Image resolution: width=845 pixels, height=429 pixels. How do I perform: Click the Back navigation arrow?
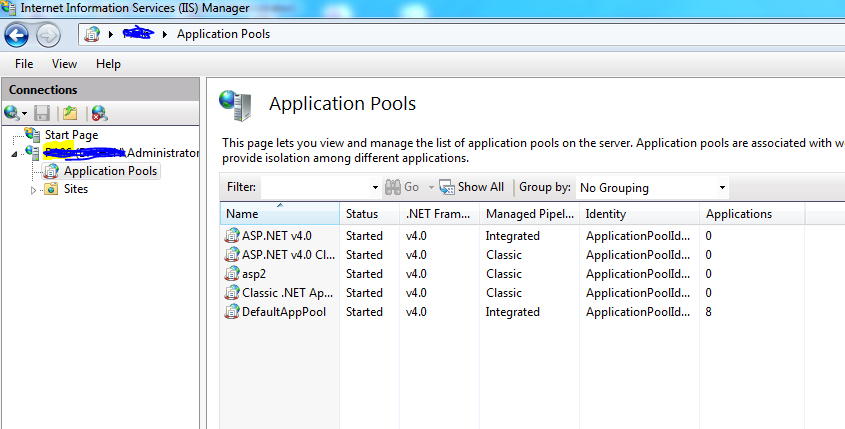coord(17,36)
